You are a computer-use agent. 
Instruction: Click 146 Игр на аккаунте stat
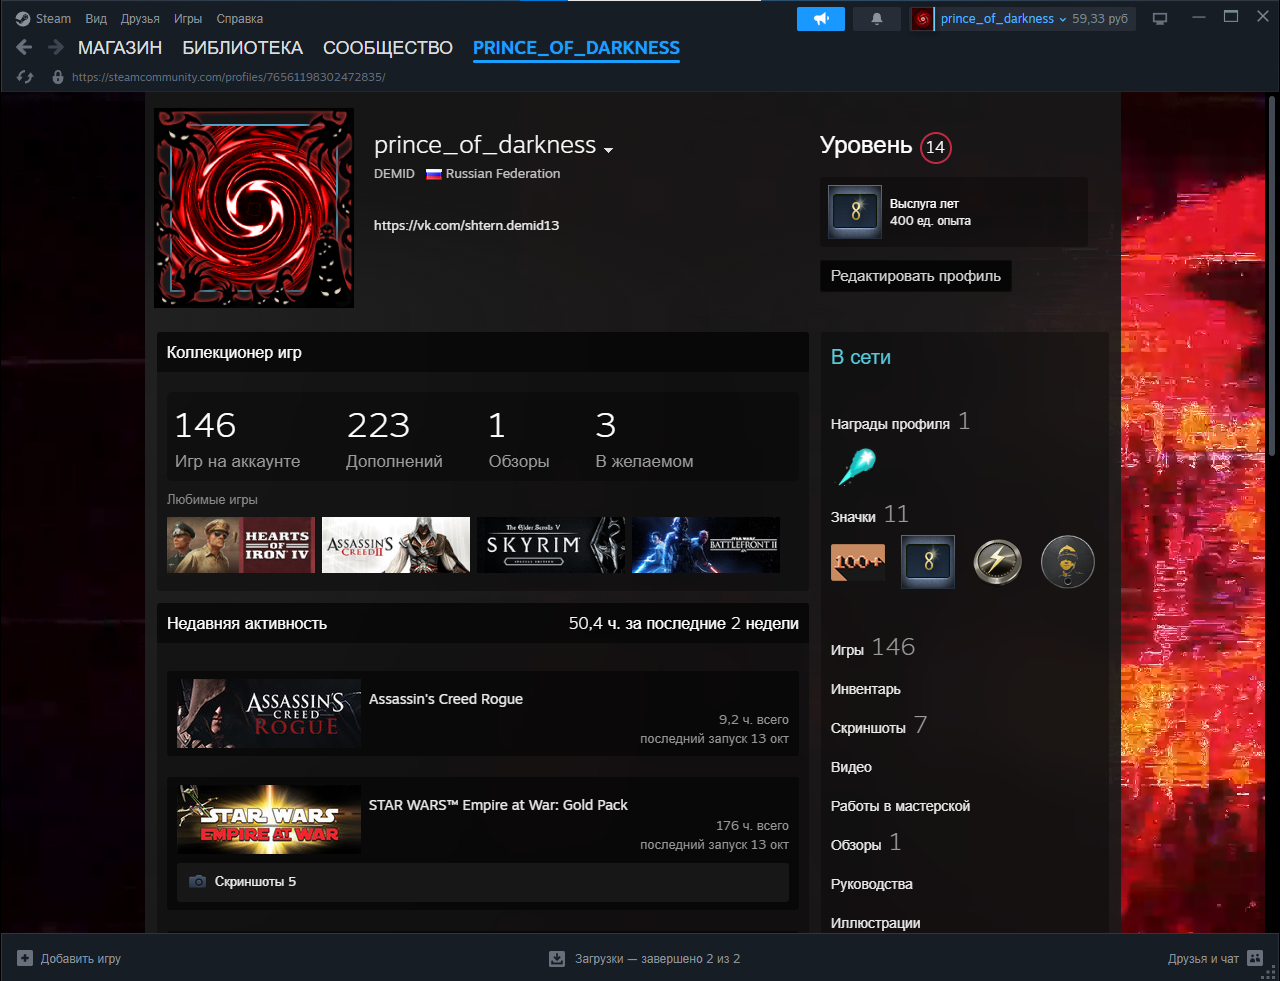[237, 440]
